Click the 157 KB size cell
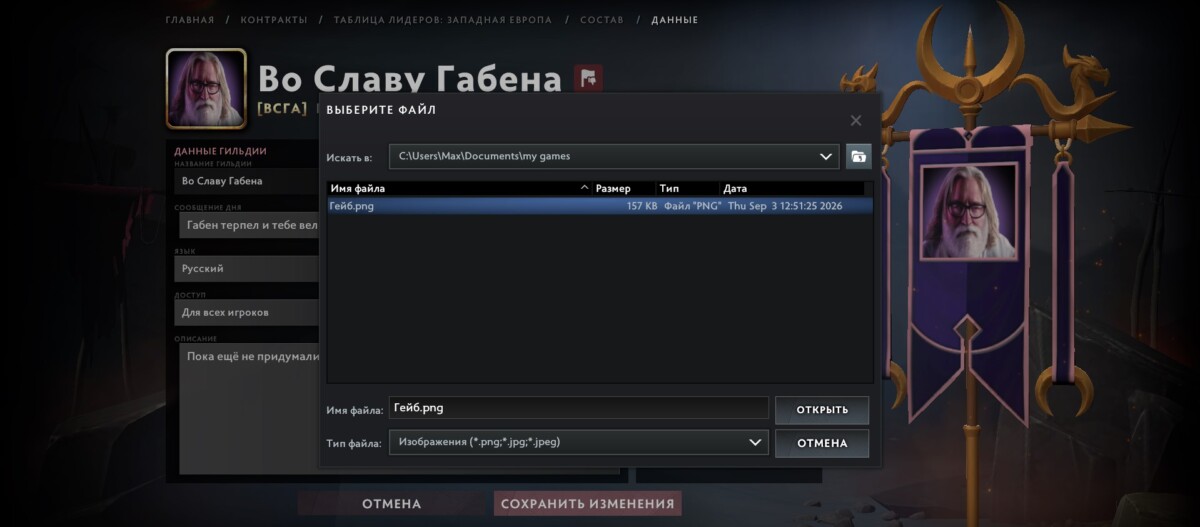Image resolution: width=1200 pixels, height=527 pixels. click(642, 205)
